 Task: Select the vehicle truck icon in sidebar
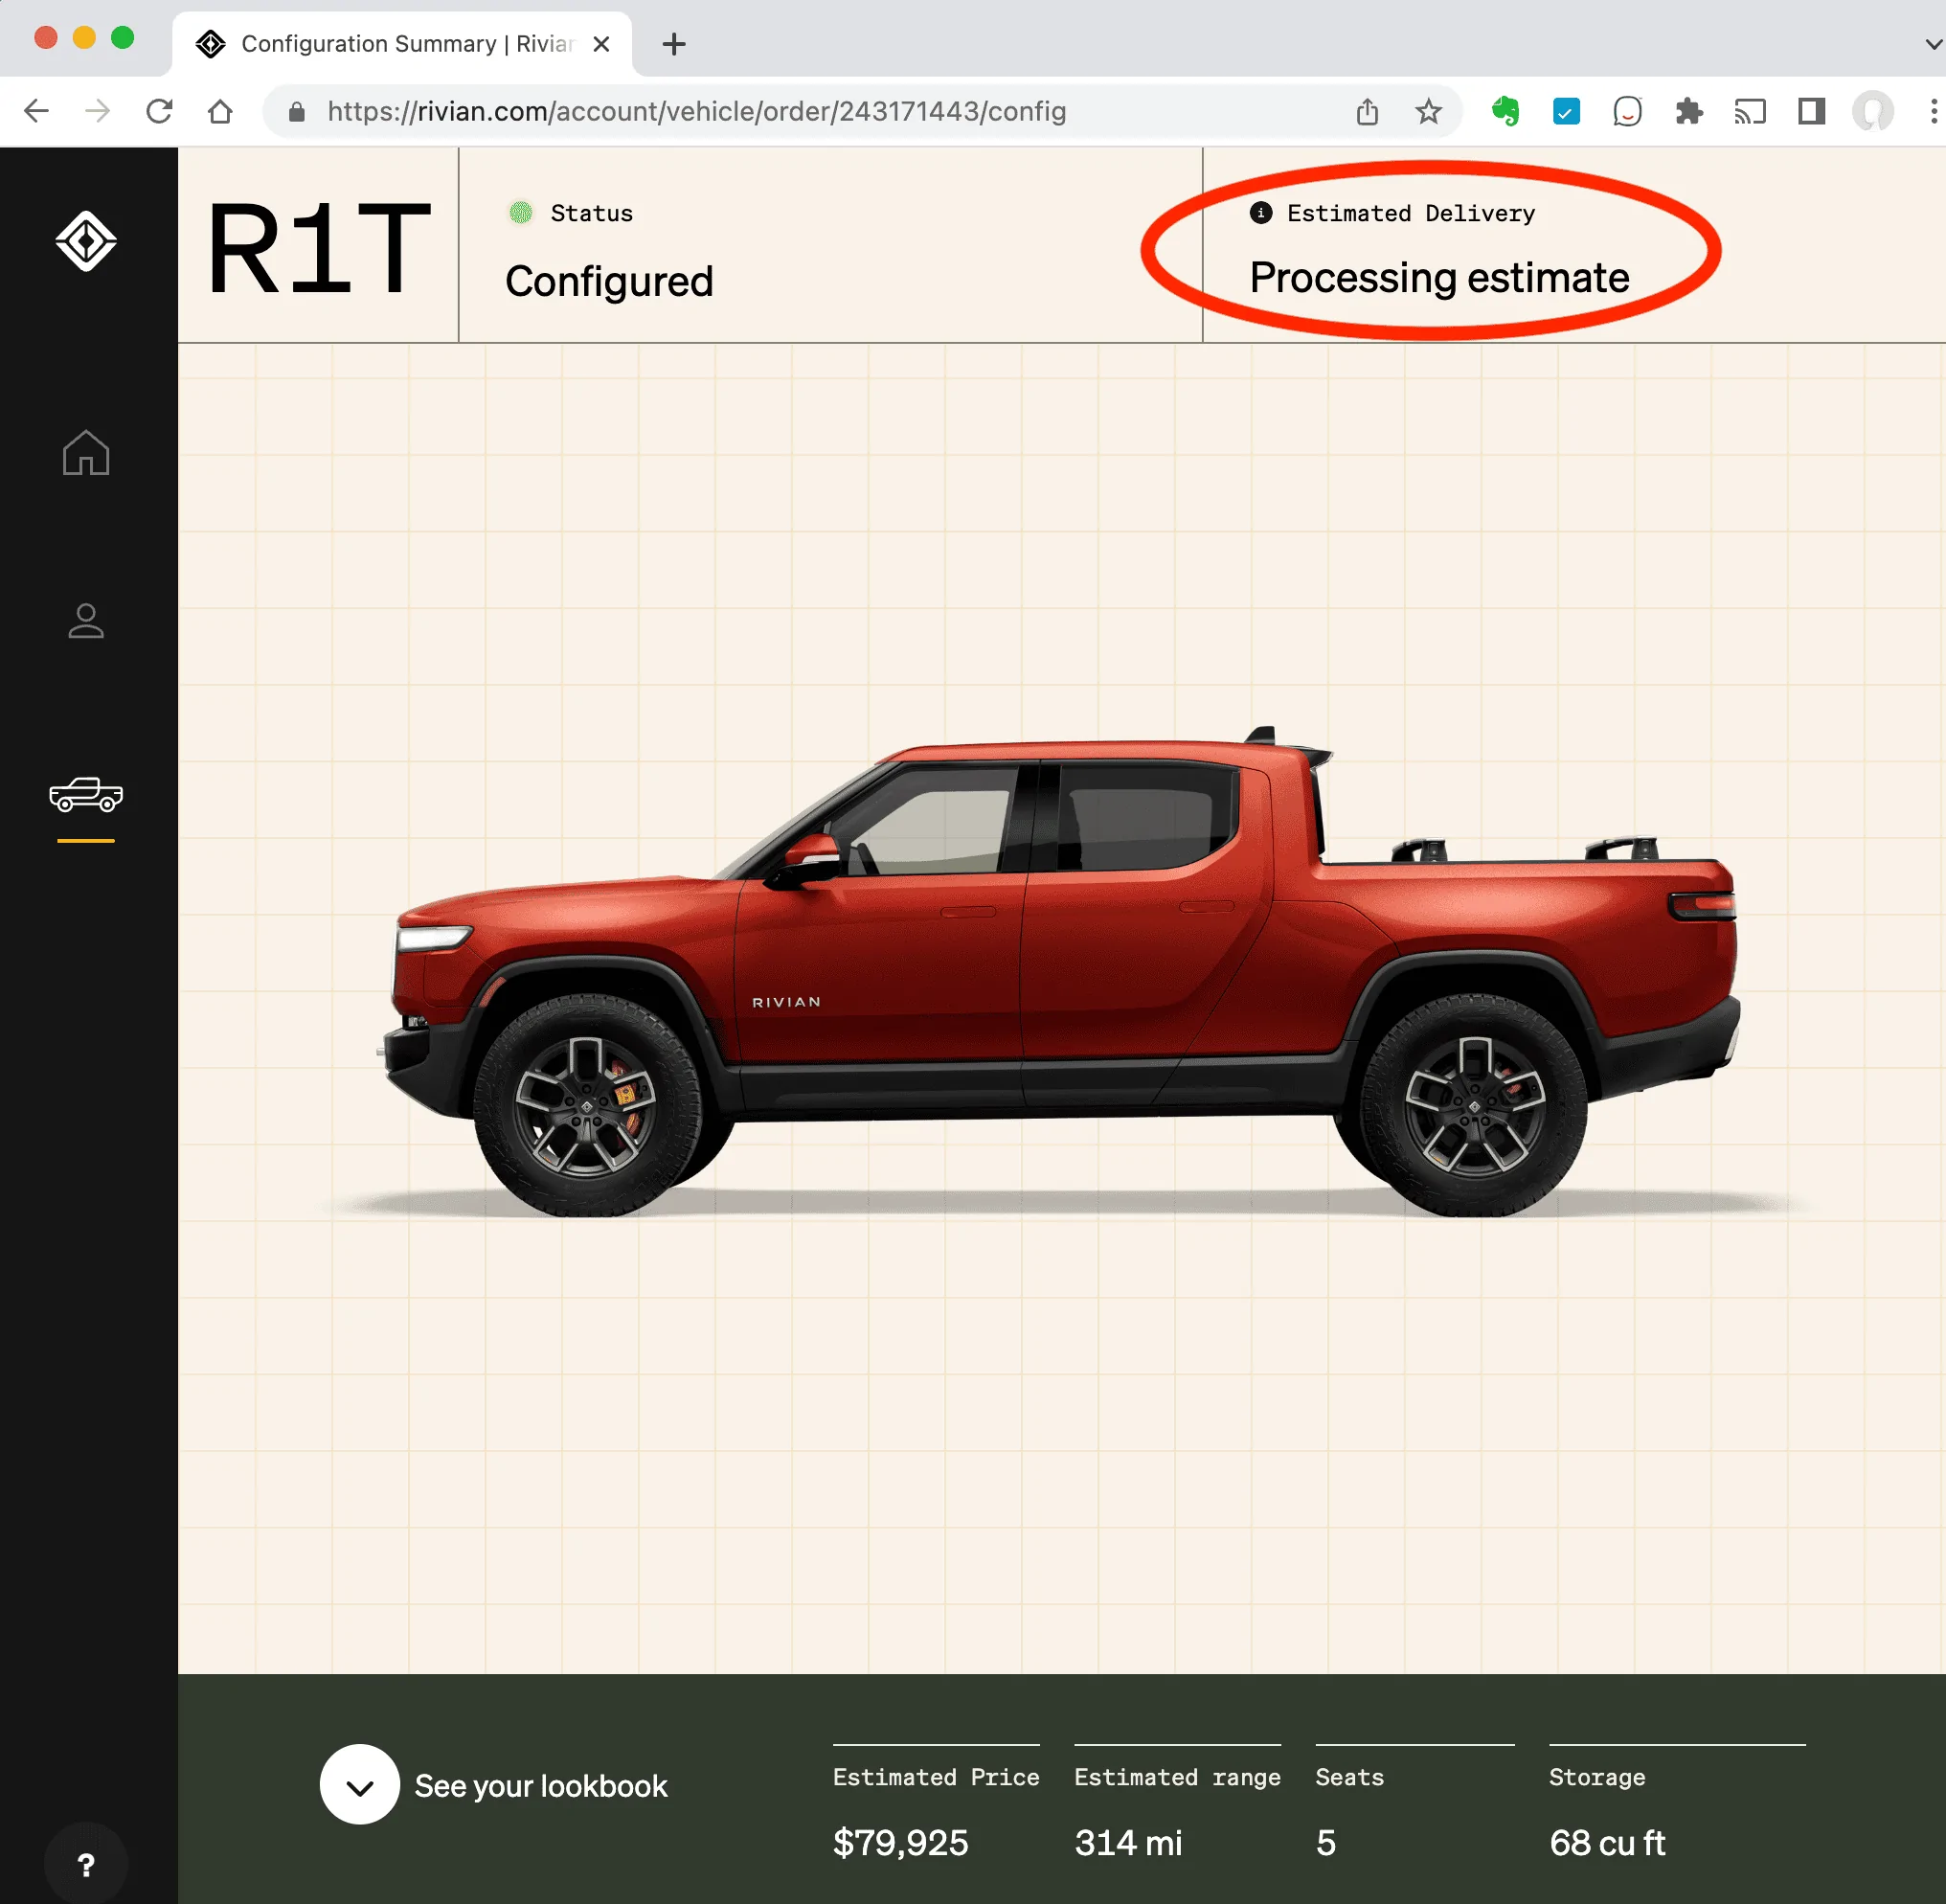click(86, 795)
